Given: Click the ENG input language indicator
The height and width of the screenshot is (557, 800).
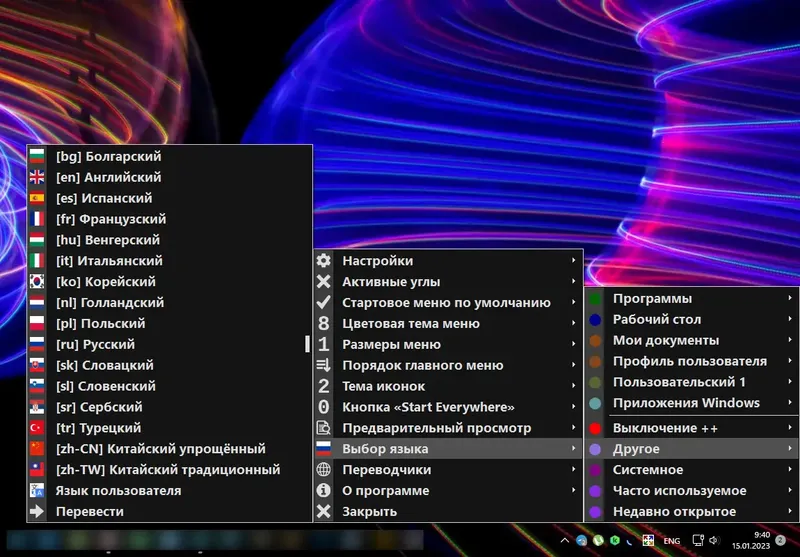Looking at the screenshot, I should 671,541.
